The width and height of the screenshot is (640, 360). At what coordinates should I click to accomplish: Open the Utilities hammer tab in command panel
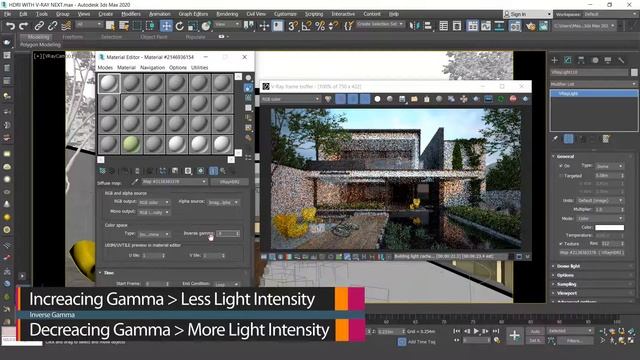pos(621,60)
